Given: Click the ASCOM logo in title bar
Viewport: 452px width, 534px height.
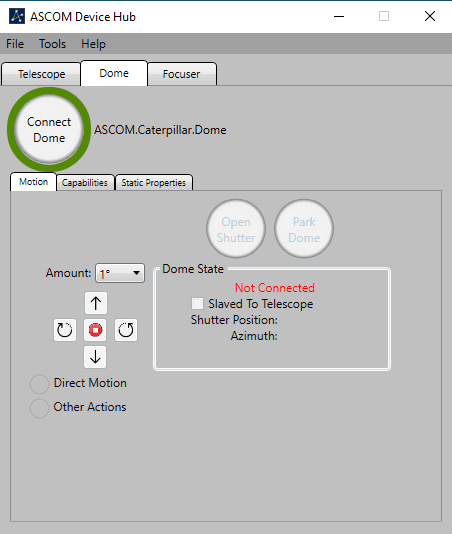Looking at the screenshot, I should tap(17, 16).
